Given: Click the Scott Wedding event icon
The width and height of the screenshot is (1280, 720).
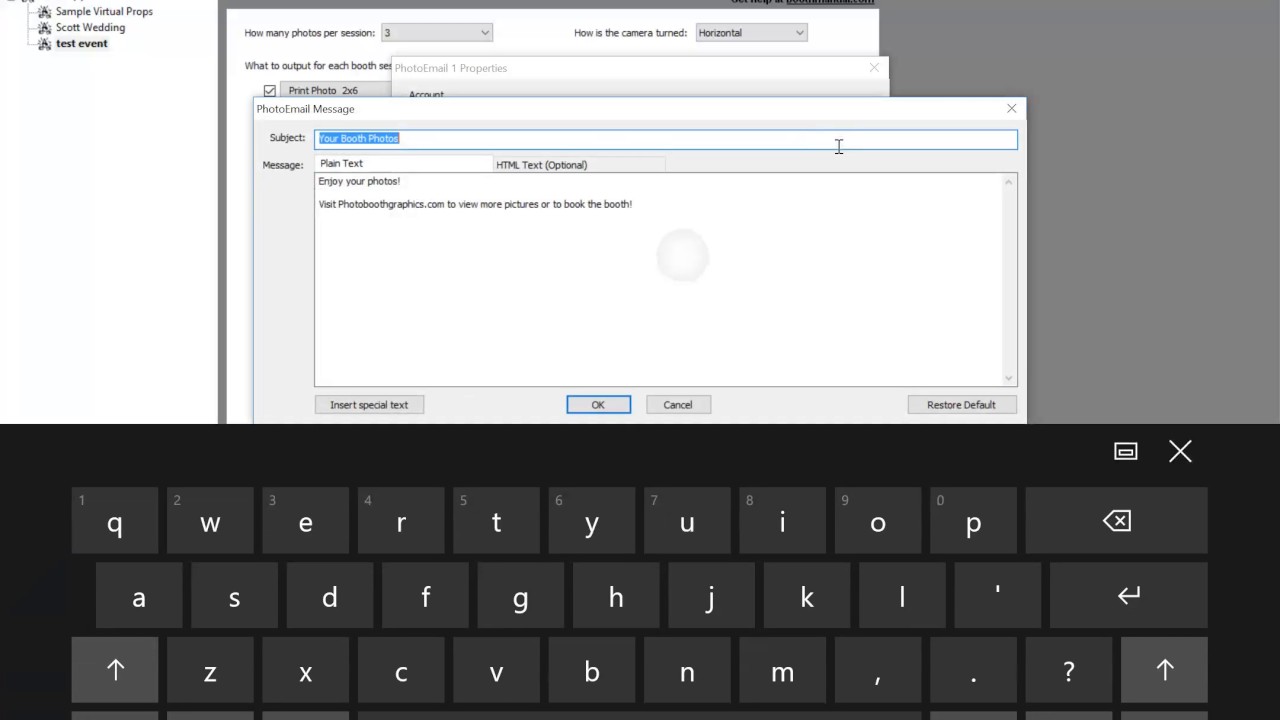Looking at the screenshot, I should pos(45,28).
